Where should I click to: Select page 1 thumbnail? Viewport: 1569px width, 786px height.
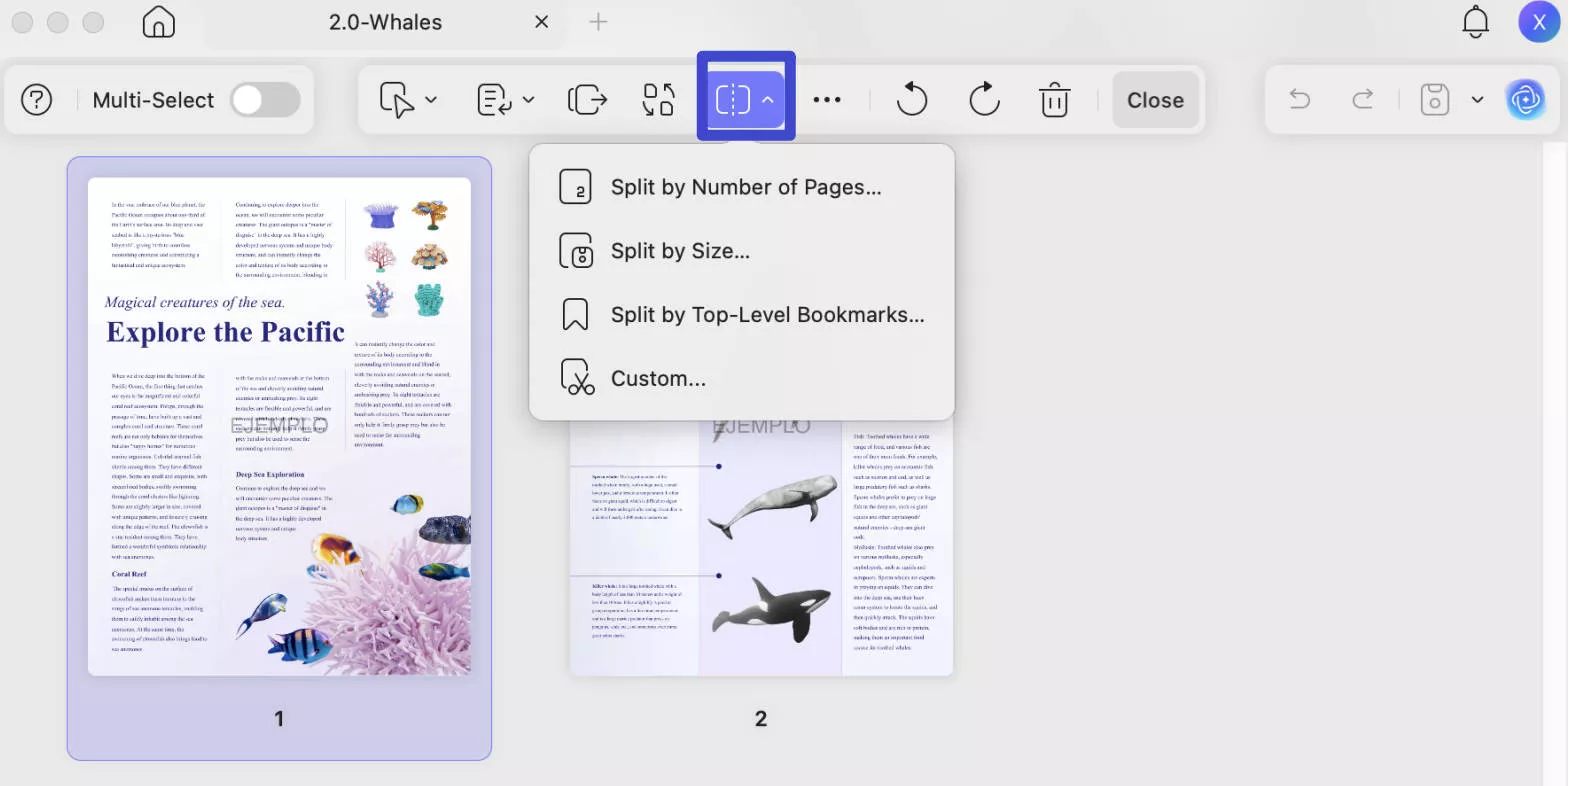[279, 427]
